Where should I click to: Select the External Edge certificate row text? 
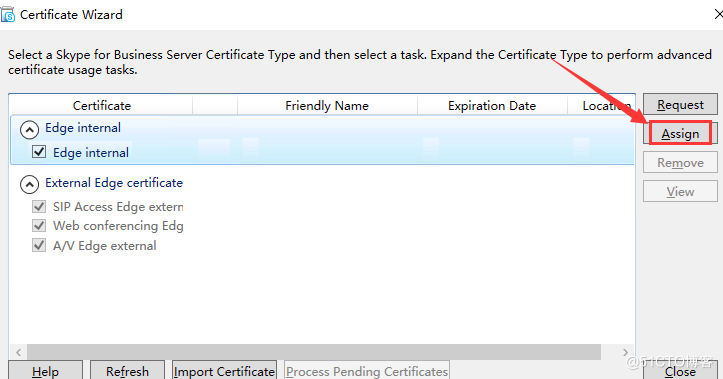click(x=114, y=183)
